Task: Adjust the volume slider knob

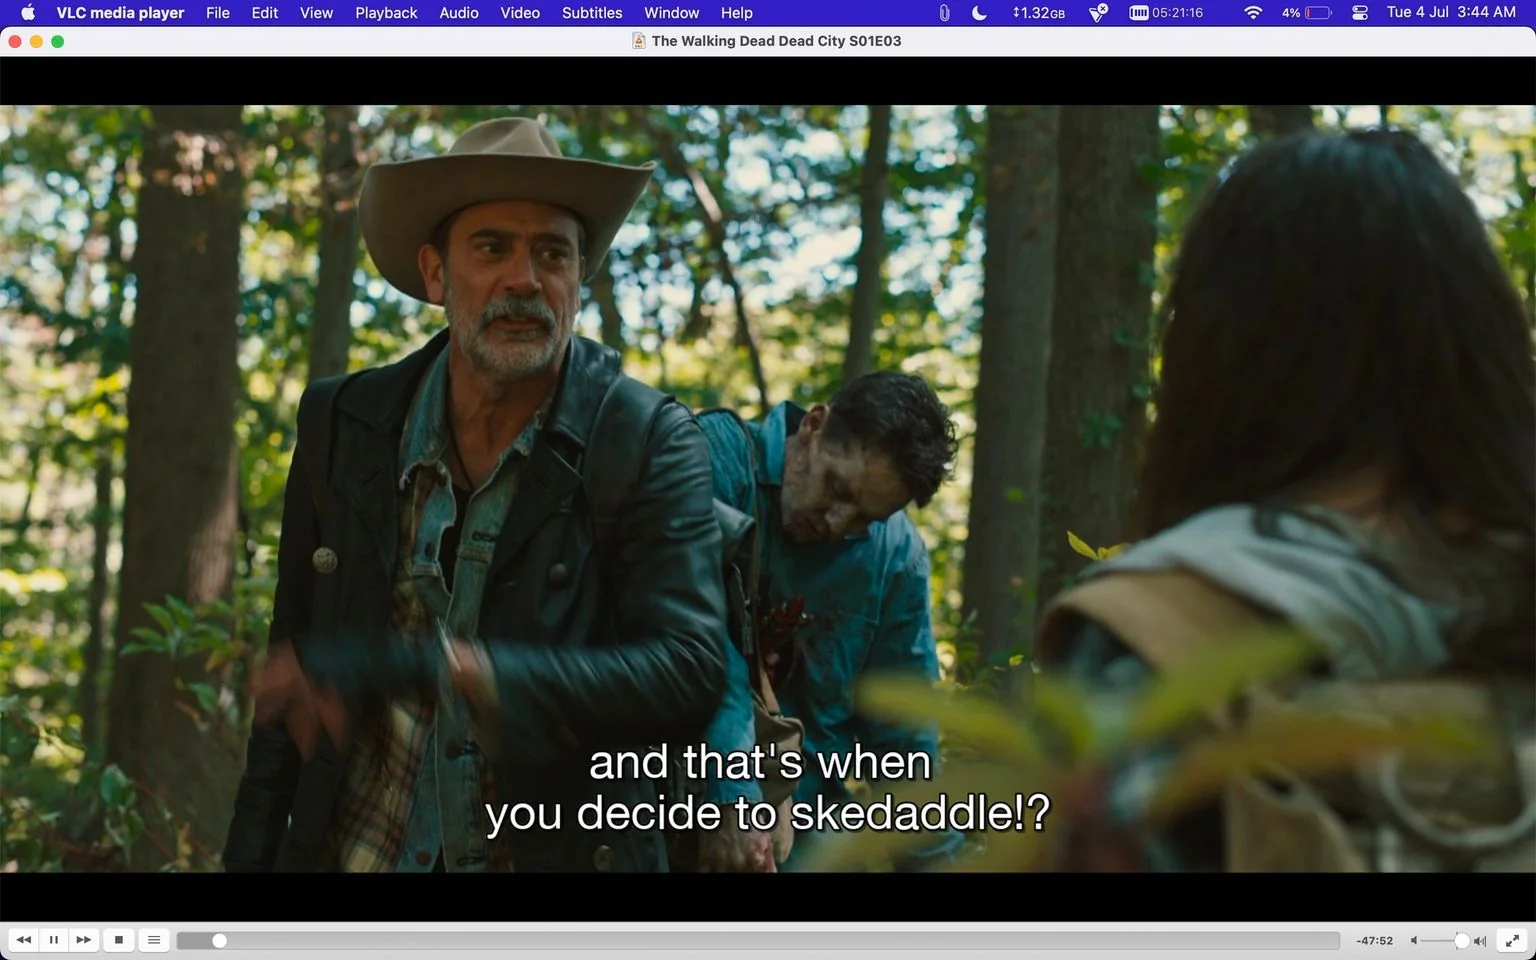Action: [1462, 941]
